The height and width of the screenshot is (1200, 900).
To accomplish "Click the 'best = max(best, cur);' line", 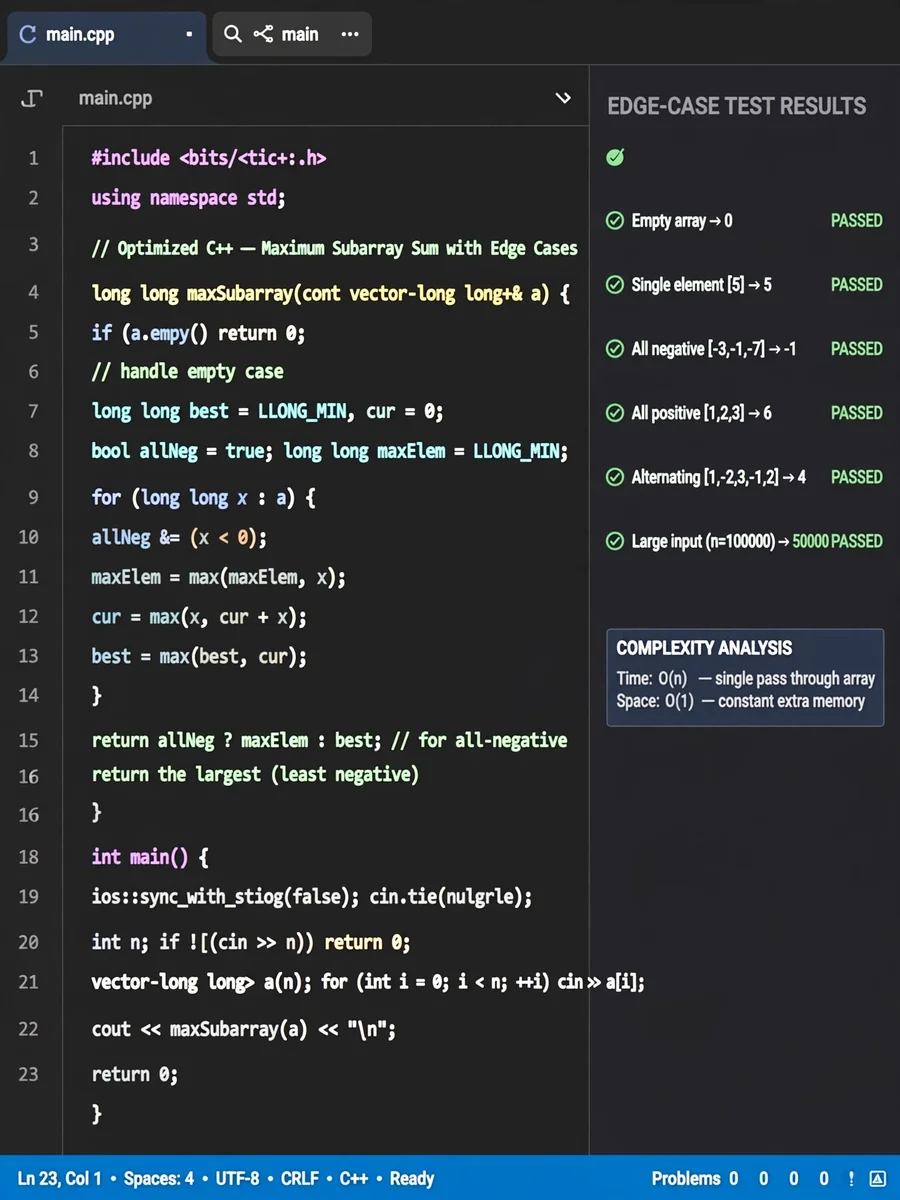I will pyautogui.click(x=199, y=656).
